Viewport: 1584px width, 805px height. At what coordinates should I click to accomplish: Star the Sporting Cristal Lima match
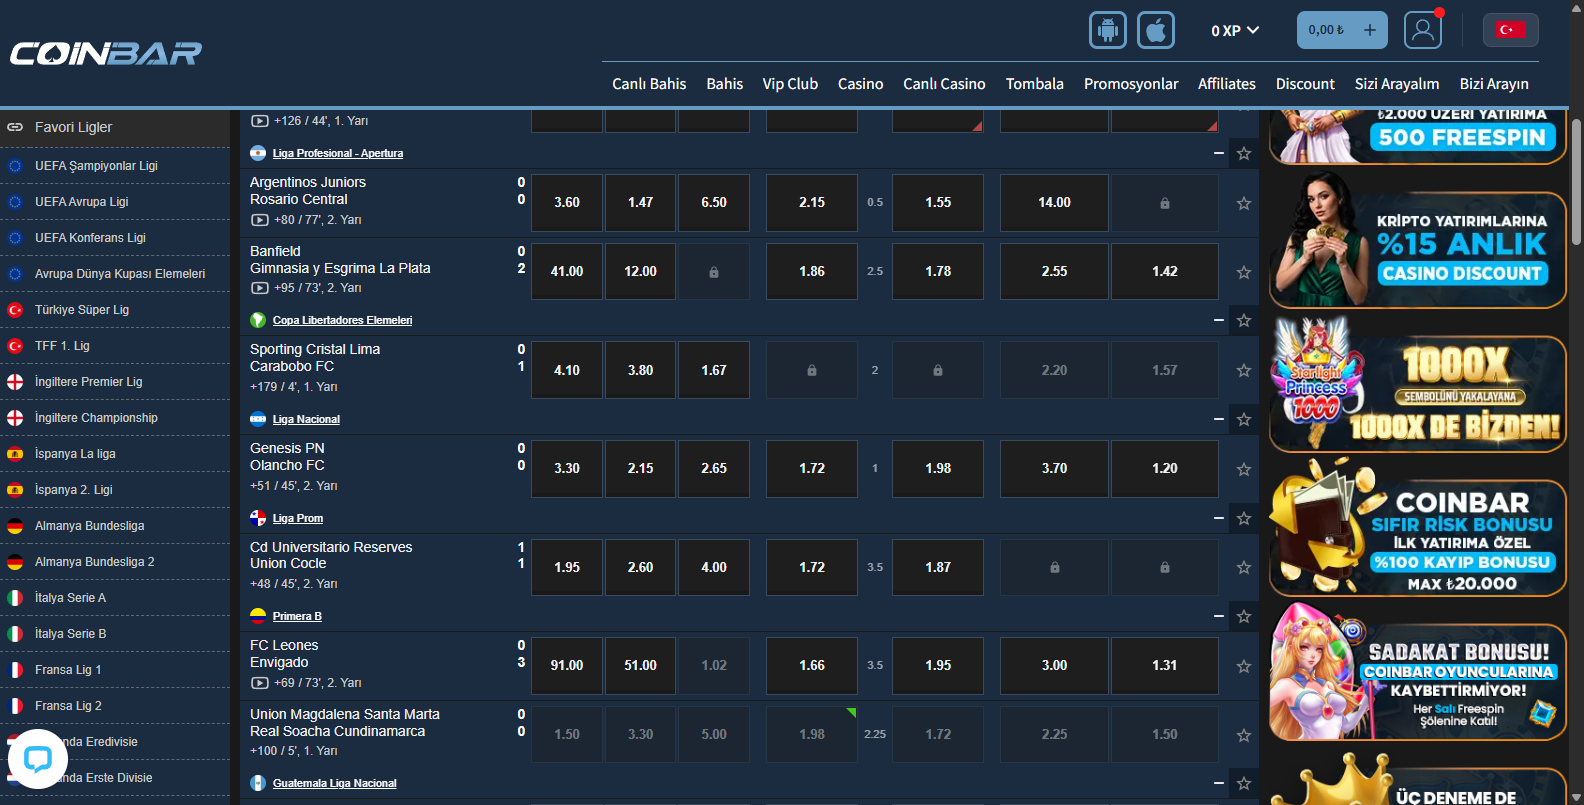(1244, 370)
